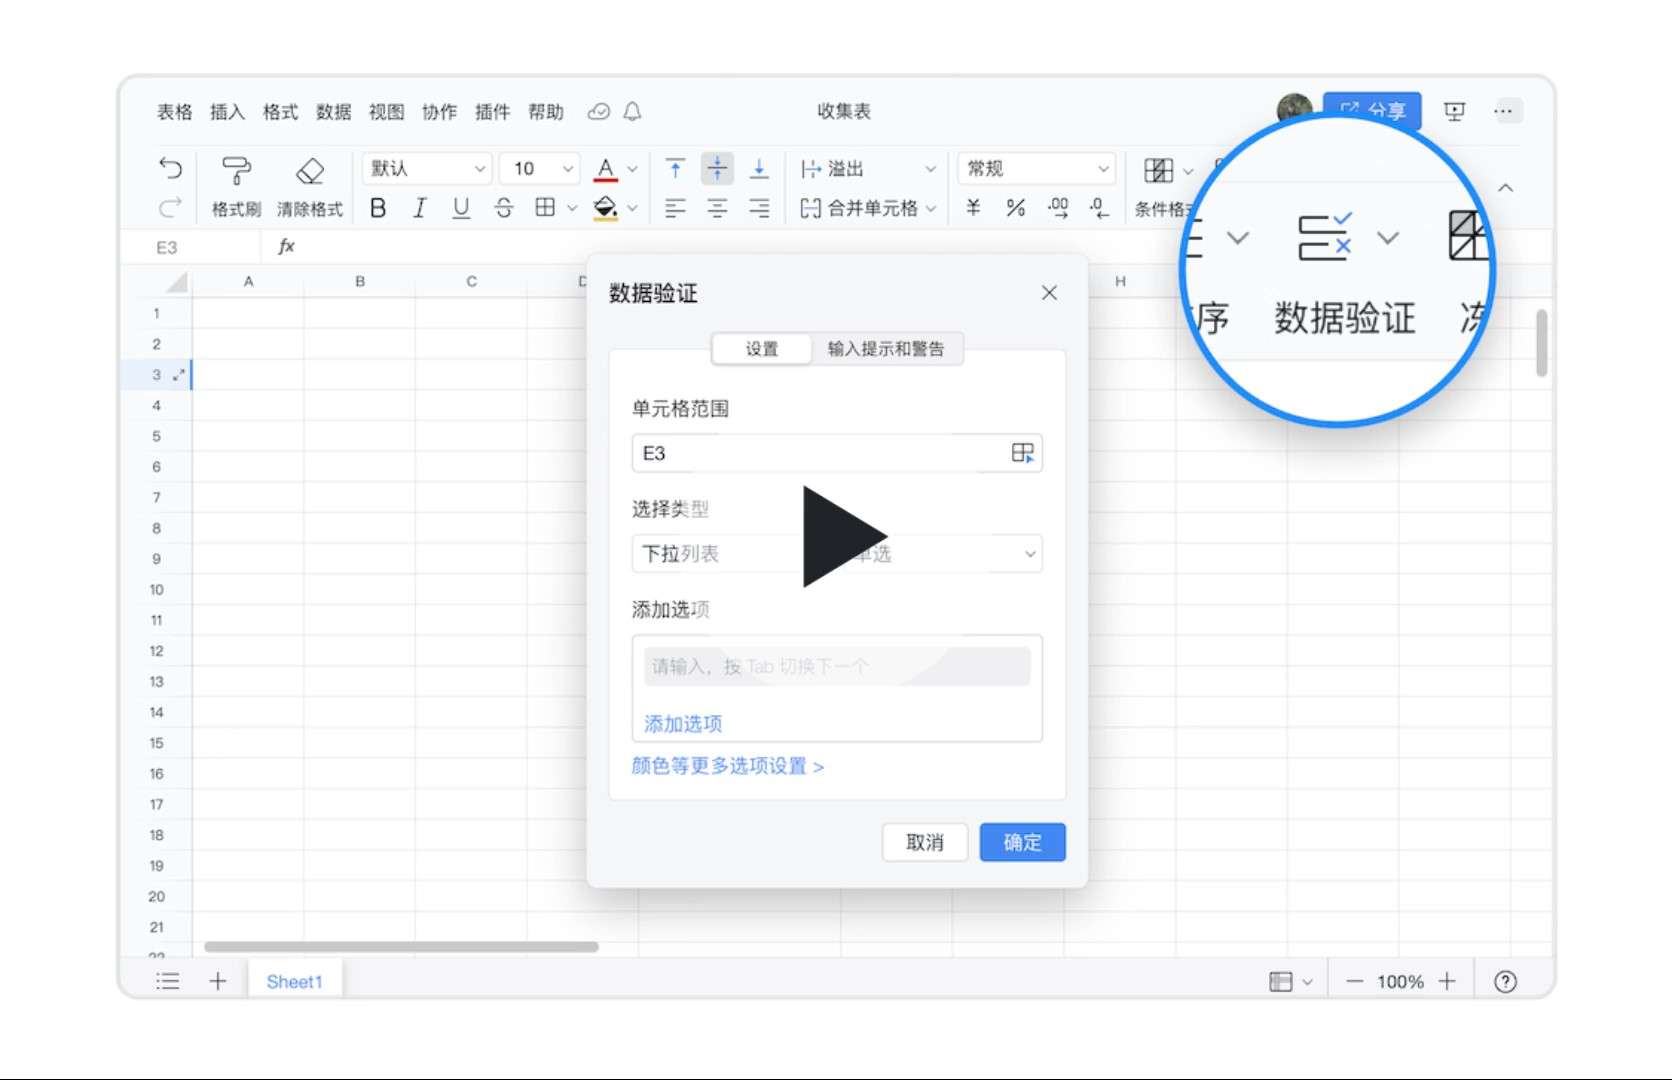Click the blue 分享 share button
This screenshot has width=1672, height=1080.
[1372, 106]
